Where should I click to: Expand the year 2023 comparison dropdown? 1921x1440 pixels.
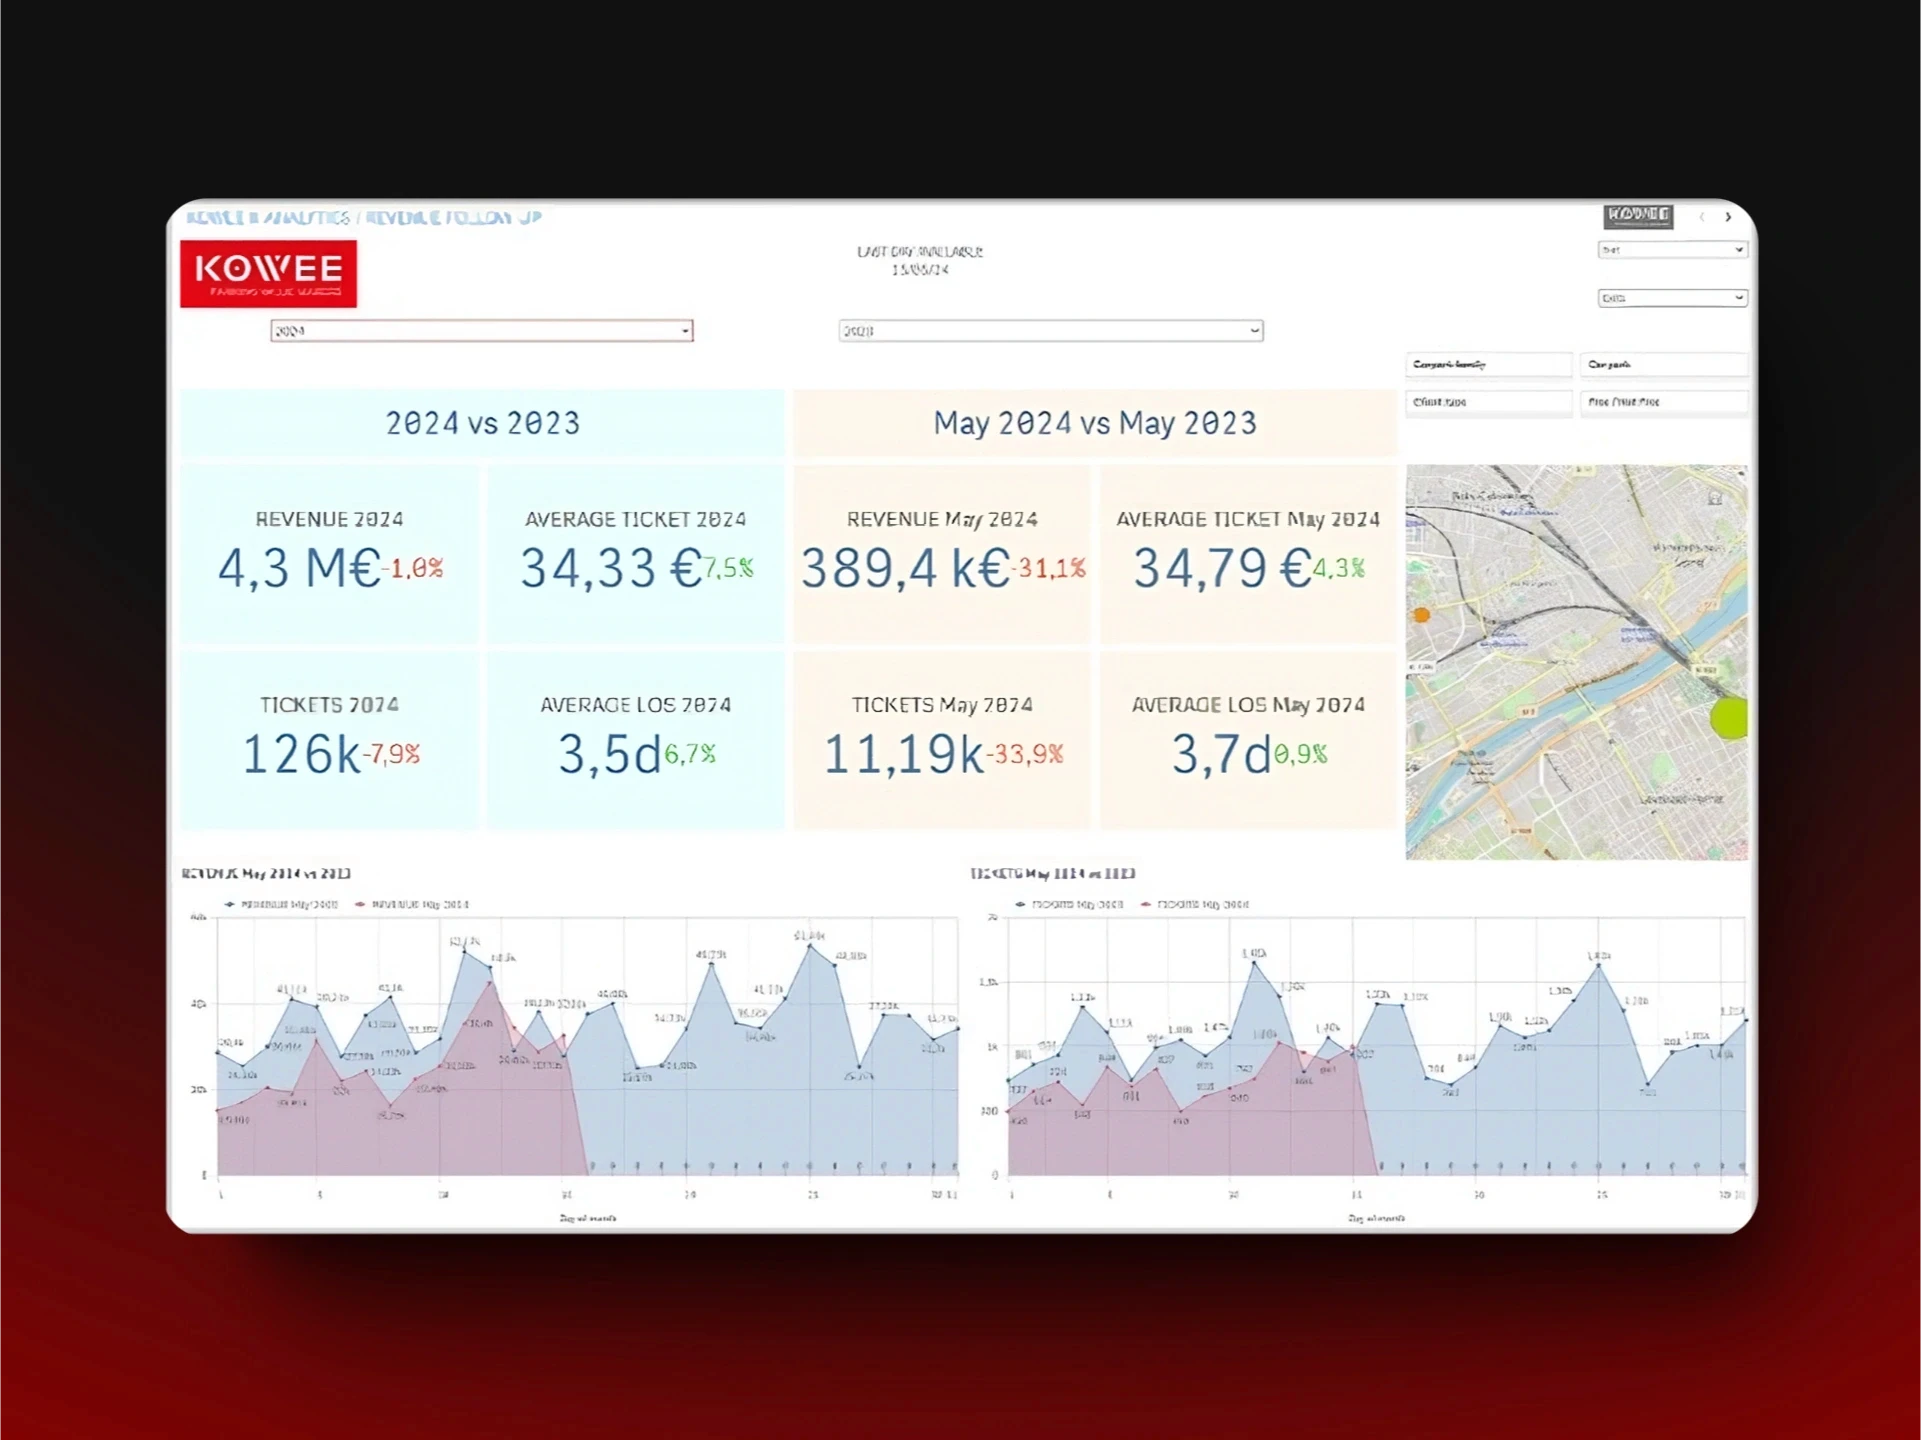pos(1255,330)
